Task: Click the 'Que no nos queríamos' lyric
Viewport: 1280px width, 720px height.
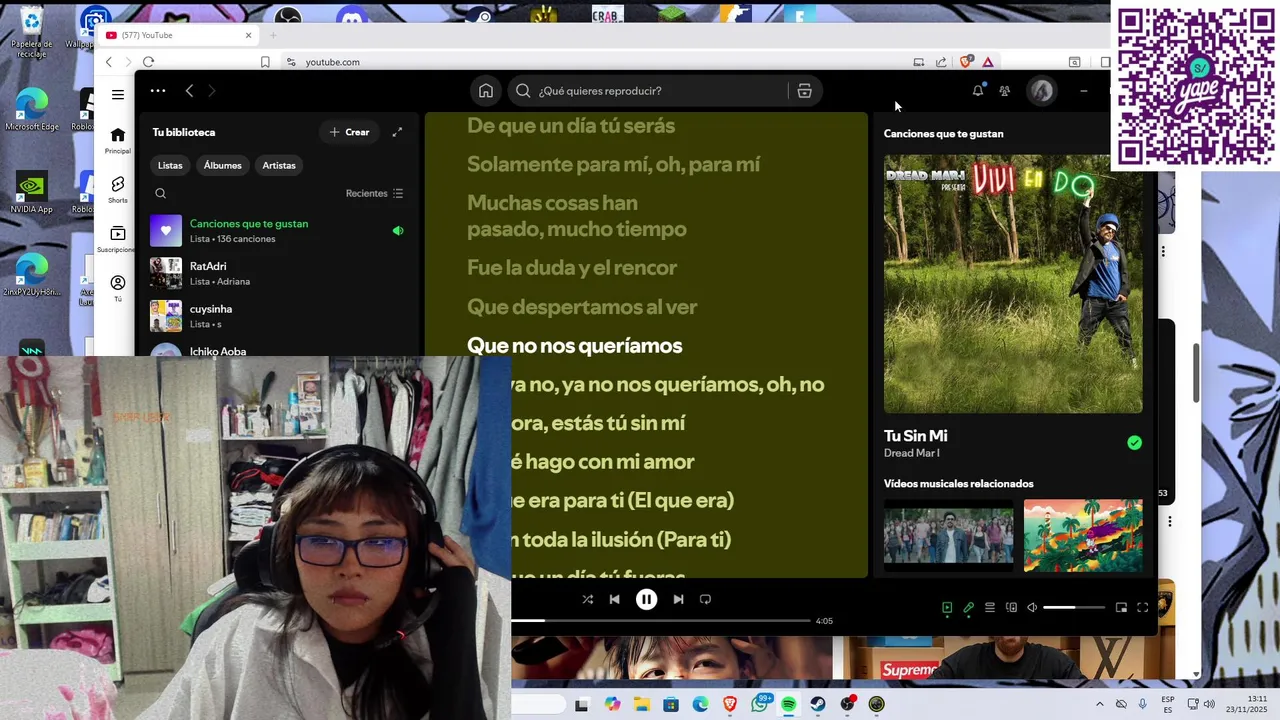Action: click(x=574, y=346)
